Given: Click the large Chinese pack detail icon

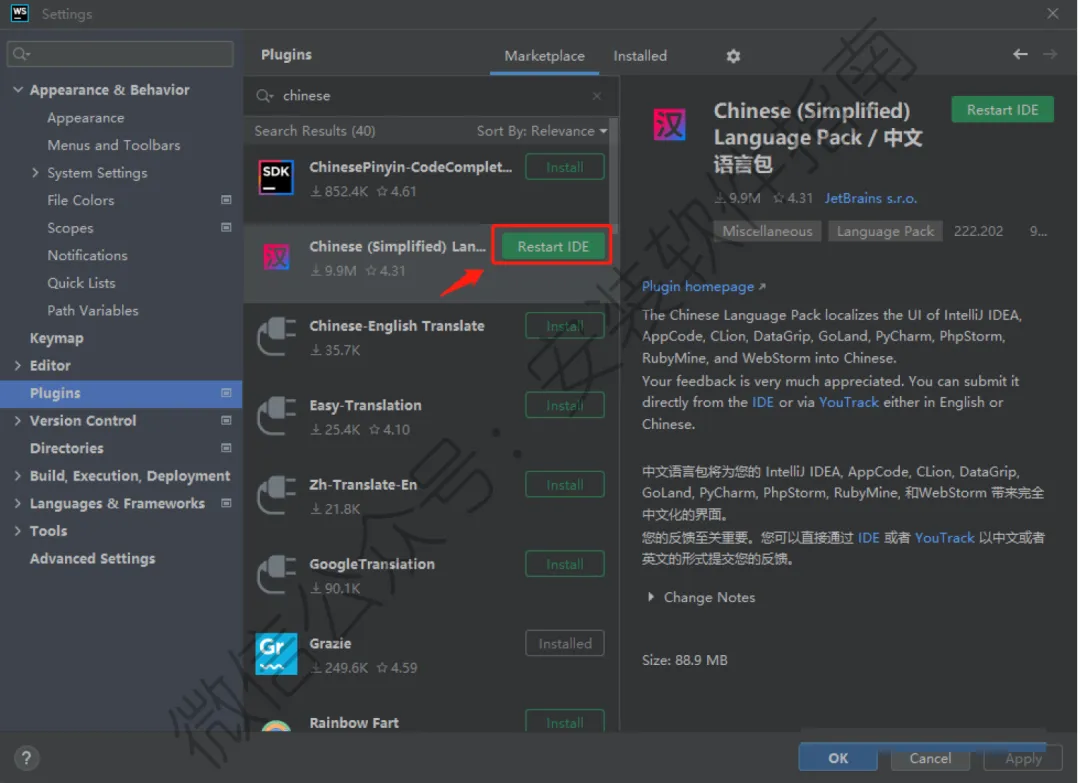Looking at the screenshot, I should pos(669,125).
